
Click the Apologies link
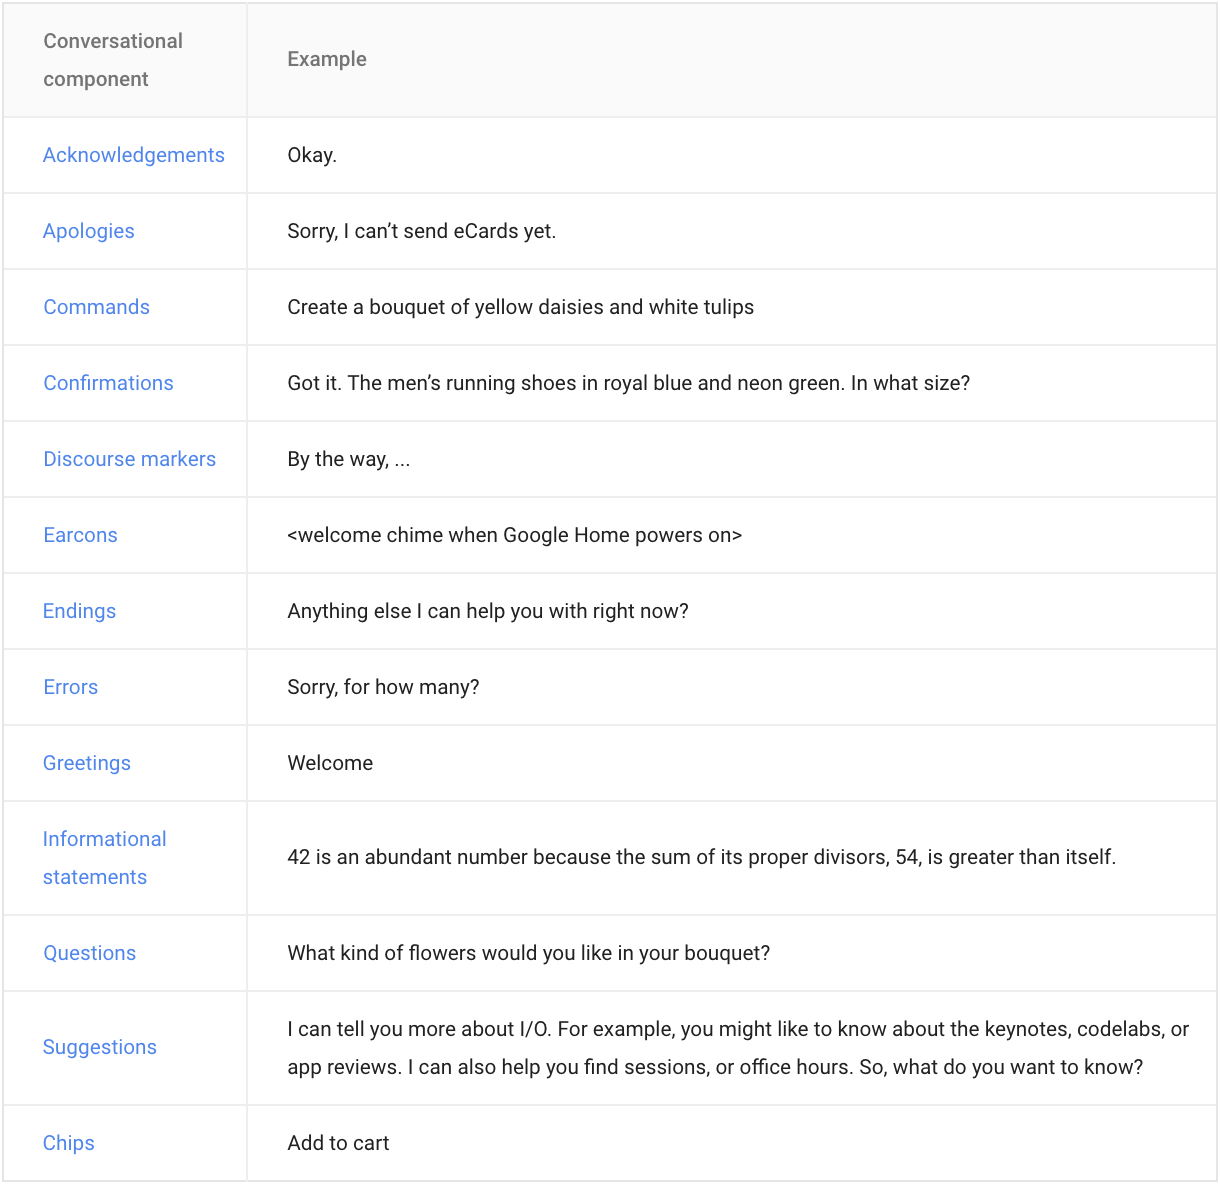point(88,231)
